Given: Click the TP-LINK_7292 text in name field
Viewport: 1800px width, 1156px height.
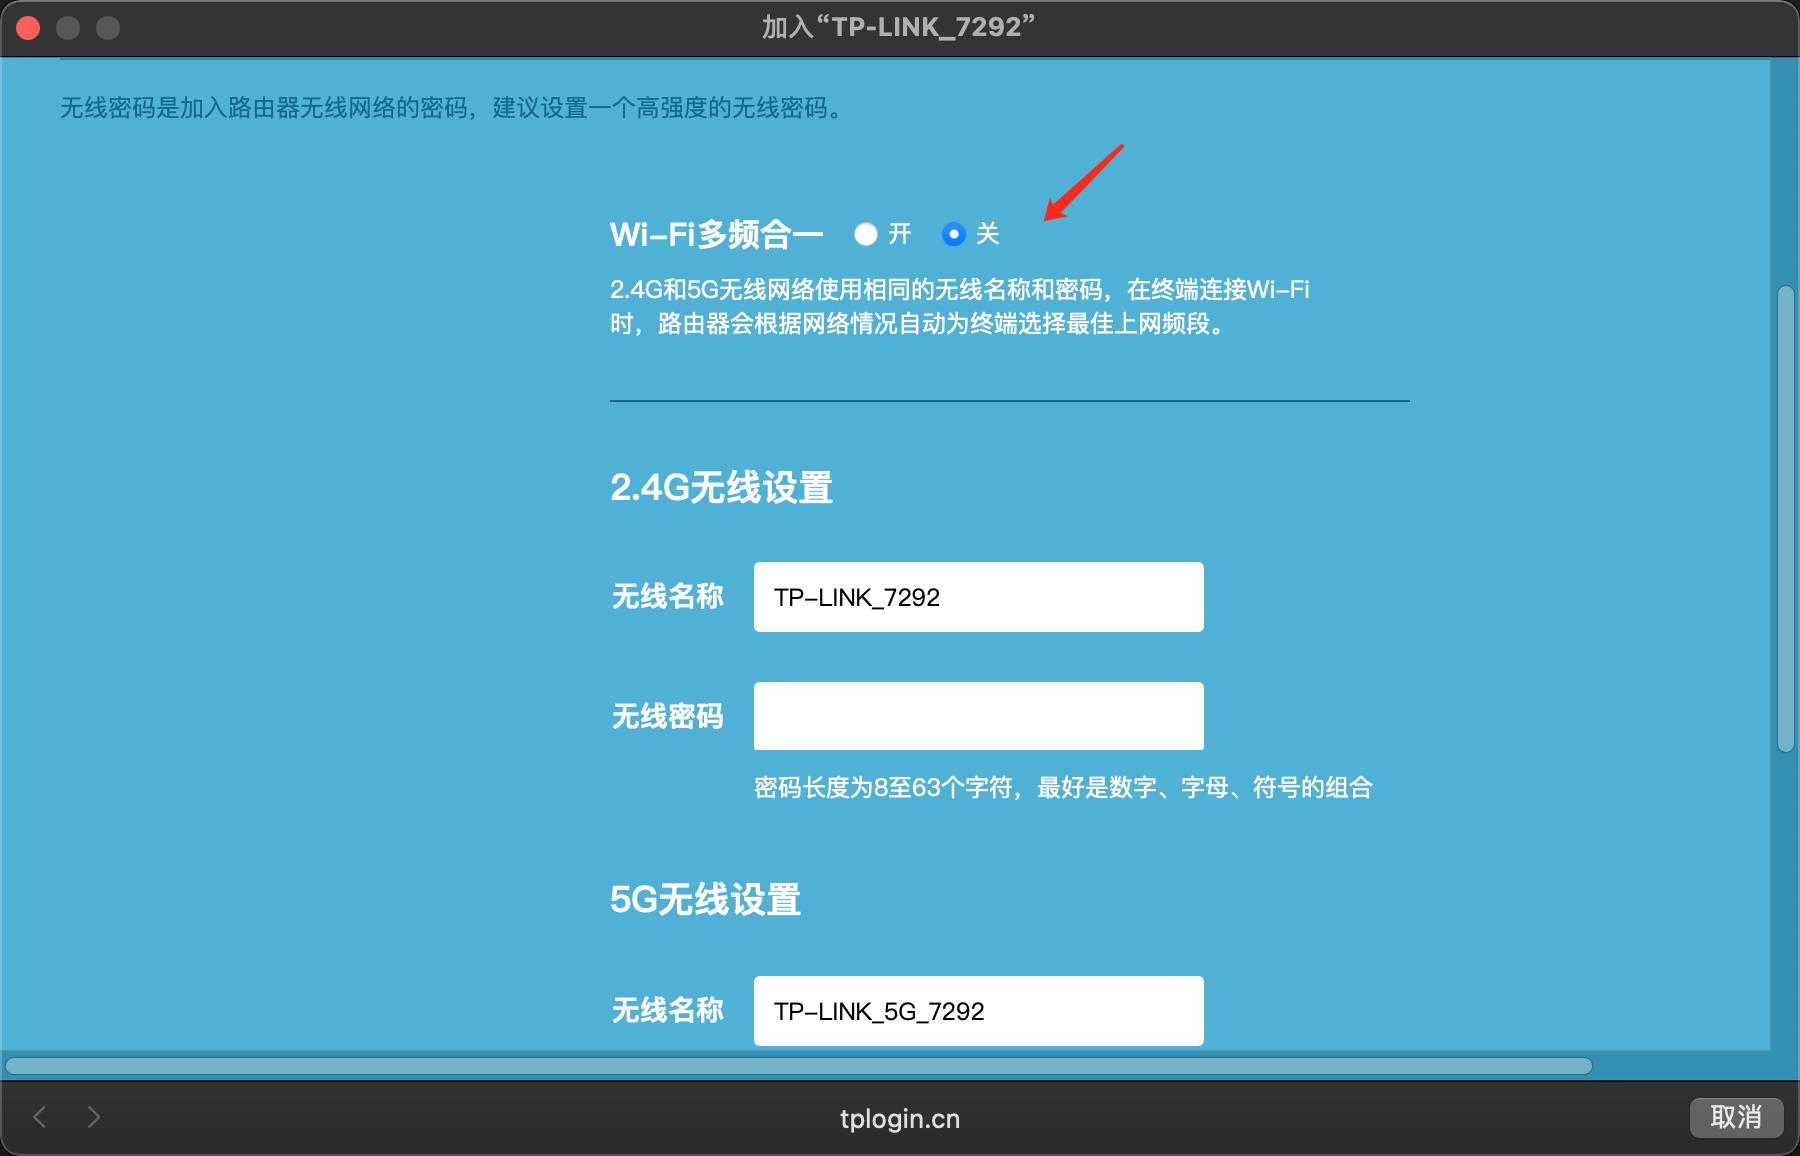Looking at the screenshot, I should point(856,596).
